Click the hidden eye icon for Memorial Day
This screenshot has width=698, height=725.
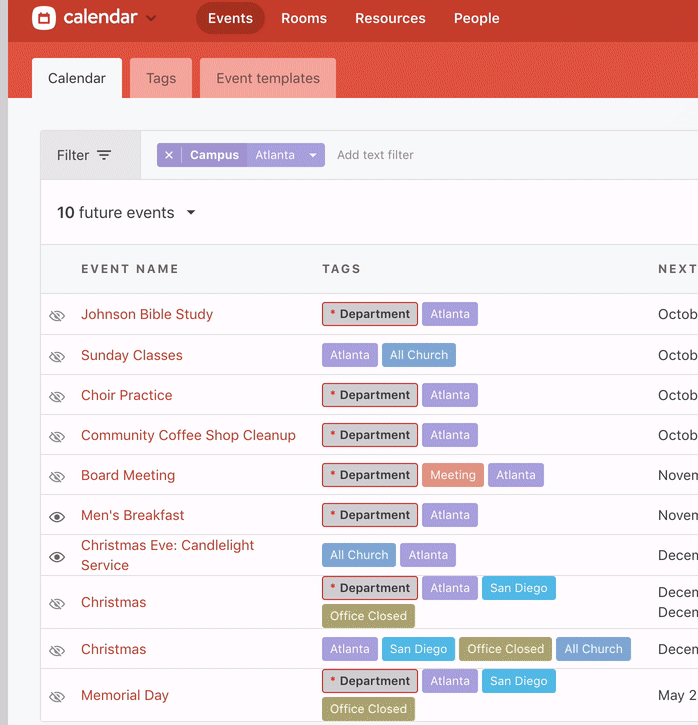57,696
